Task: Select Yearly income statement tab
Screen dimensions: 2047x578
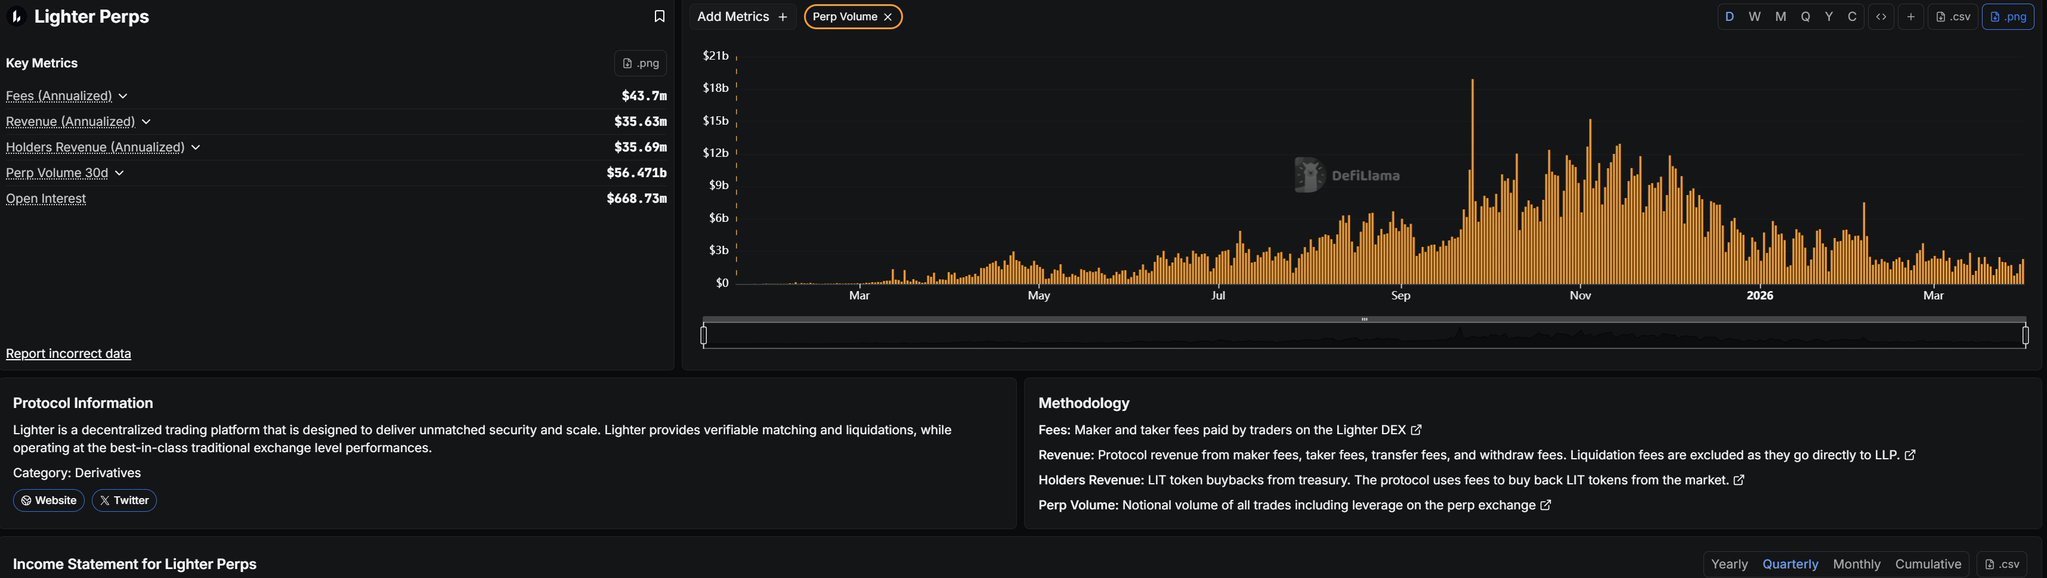Action: click(1729, 564)
